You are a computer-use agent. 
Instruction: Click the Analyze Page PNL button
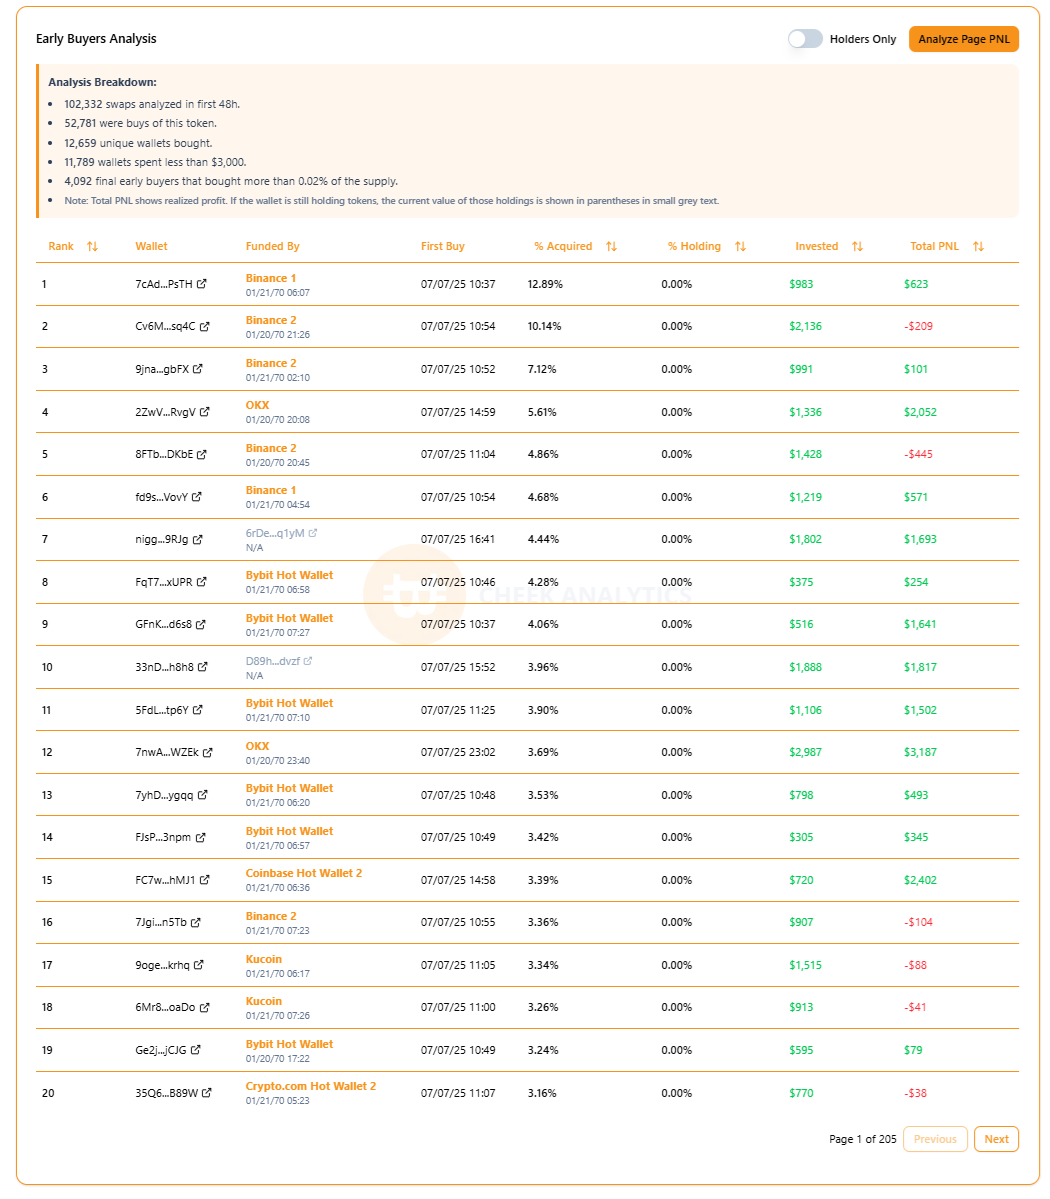(x=964, y=39)
